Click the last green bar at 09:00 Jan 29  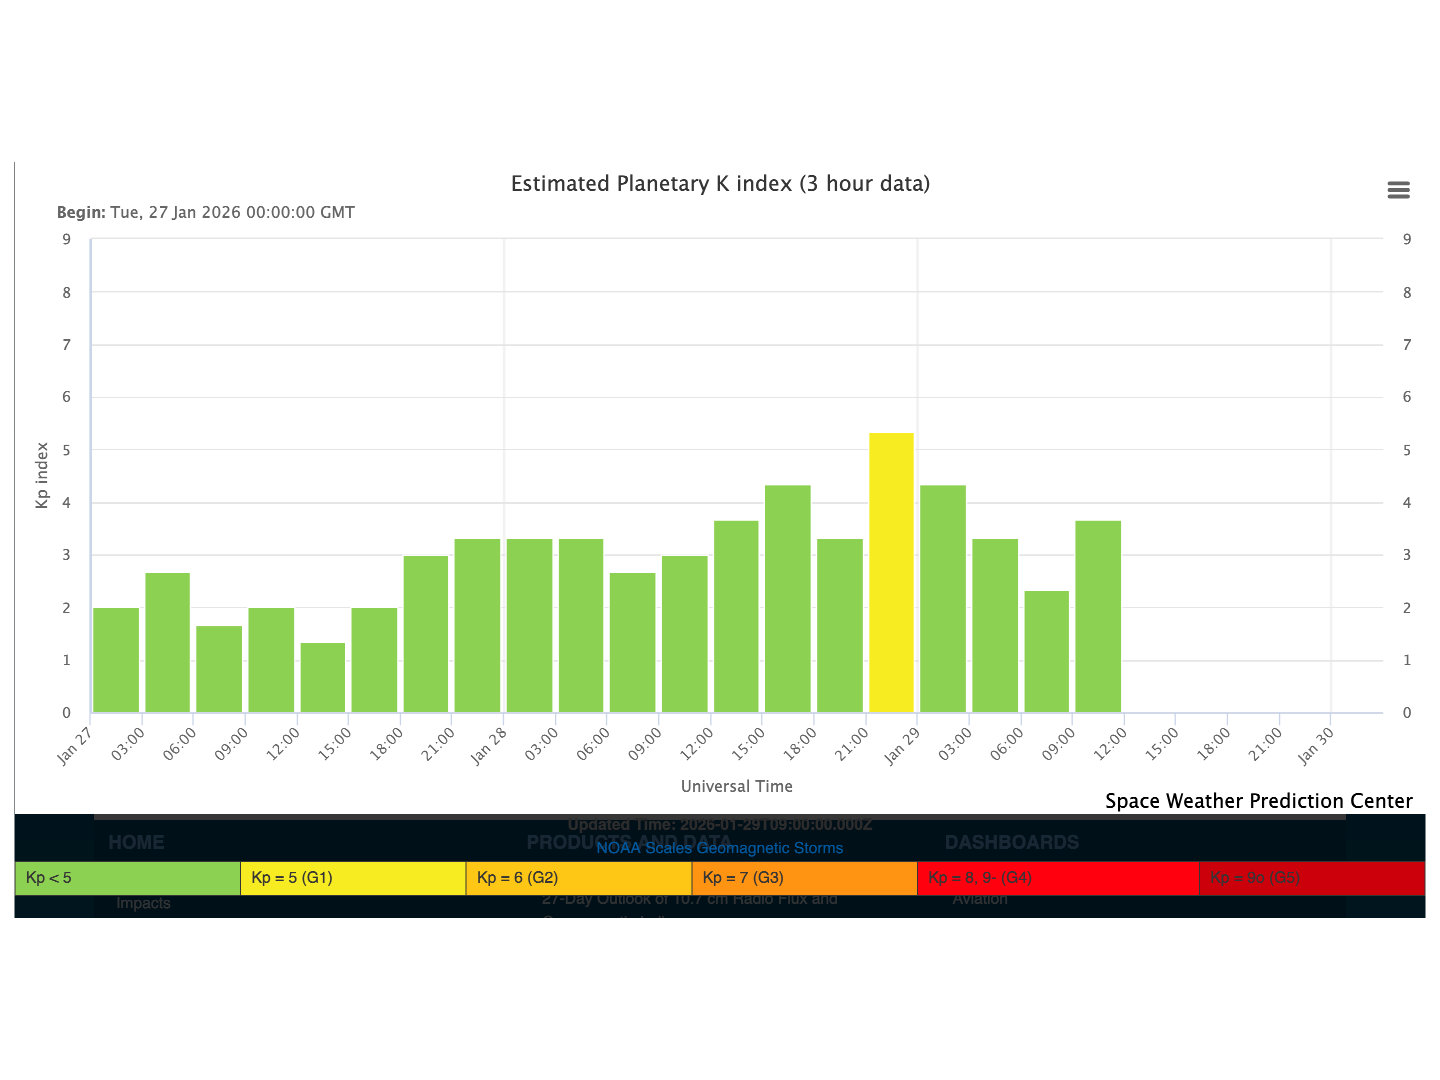pyautogui.click(x=1098, y=617)
